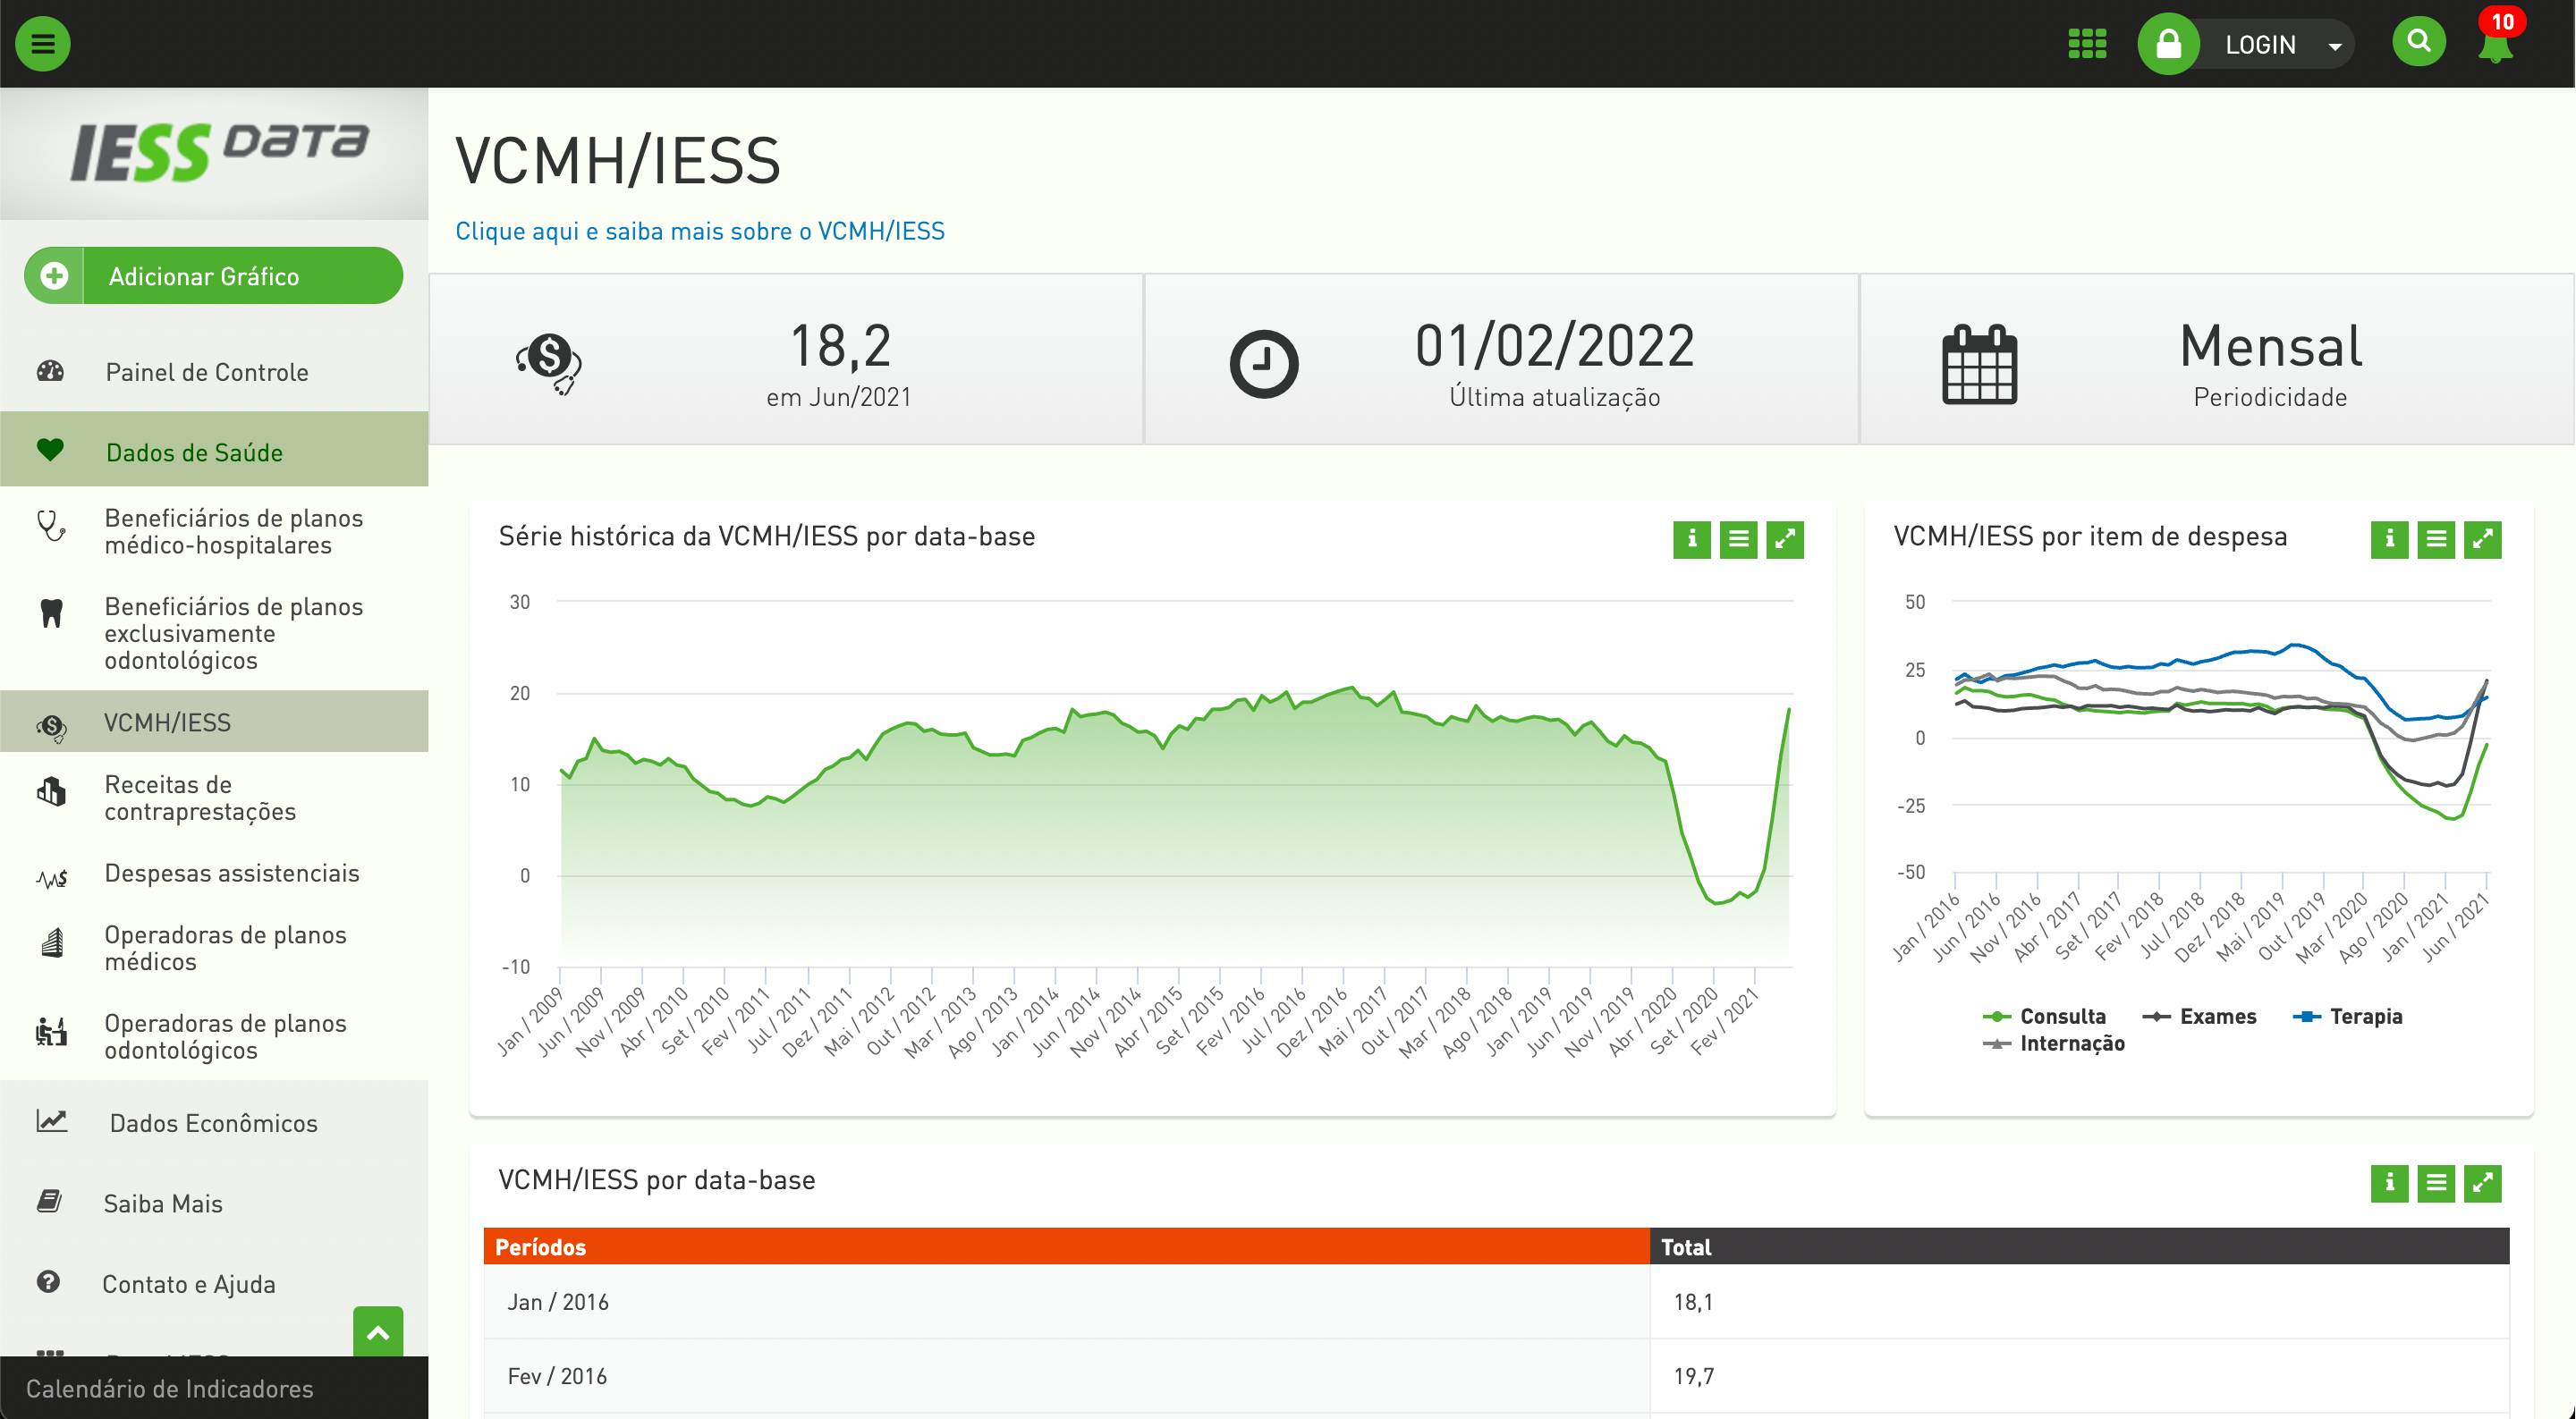Open the hamburger menu button
This screenshot has width=2576, height=1419.
[x=43, y=43]
